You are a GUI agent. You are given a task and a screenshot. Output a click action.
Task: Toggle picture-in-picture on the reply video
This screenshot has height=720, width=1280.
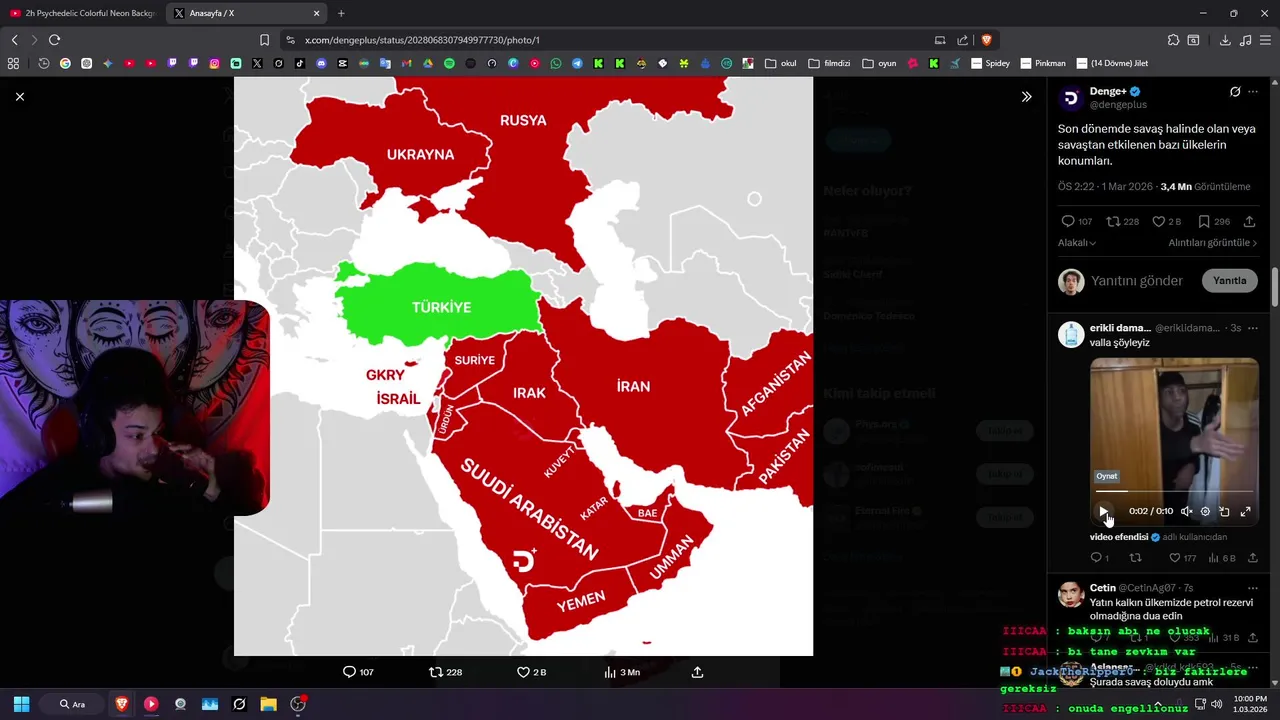click(x=1224, y=511)
